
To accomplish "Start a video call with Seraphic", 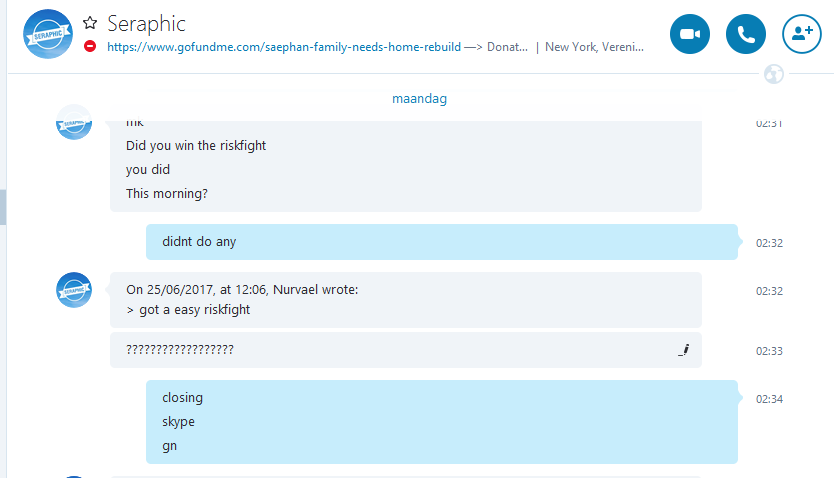I will [690, 34].
